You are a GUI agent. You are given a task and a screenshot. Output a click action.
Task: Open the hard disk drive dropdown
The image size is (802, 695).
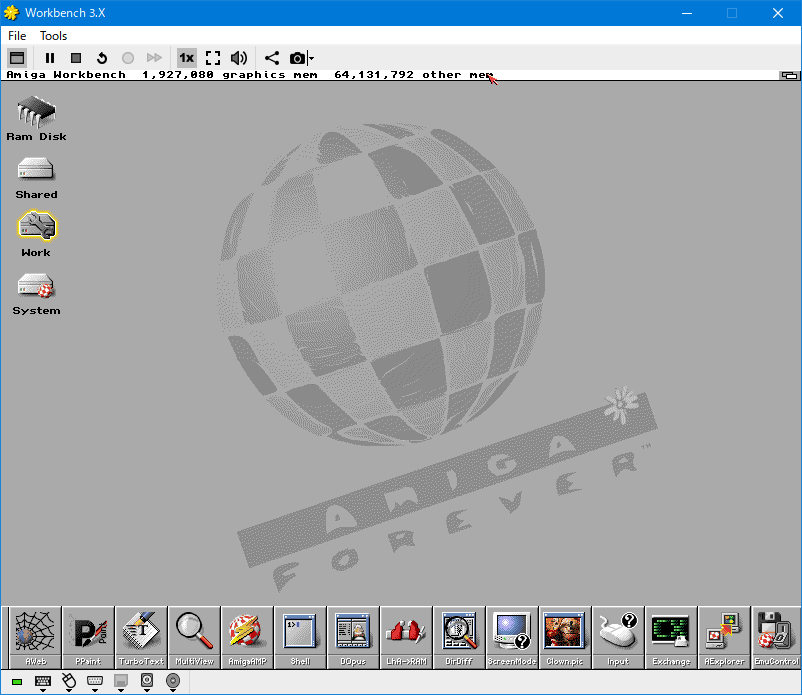pyautogui.click(x=147, y=682)
